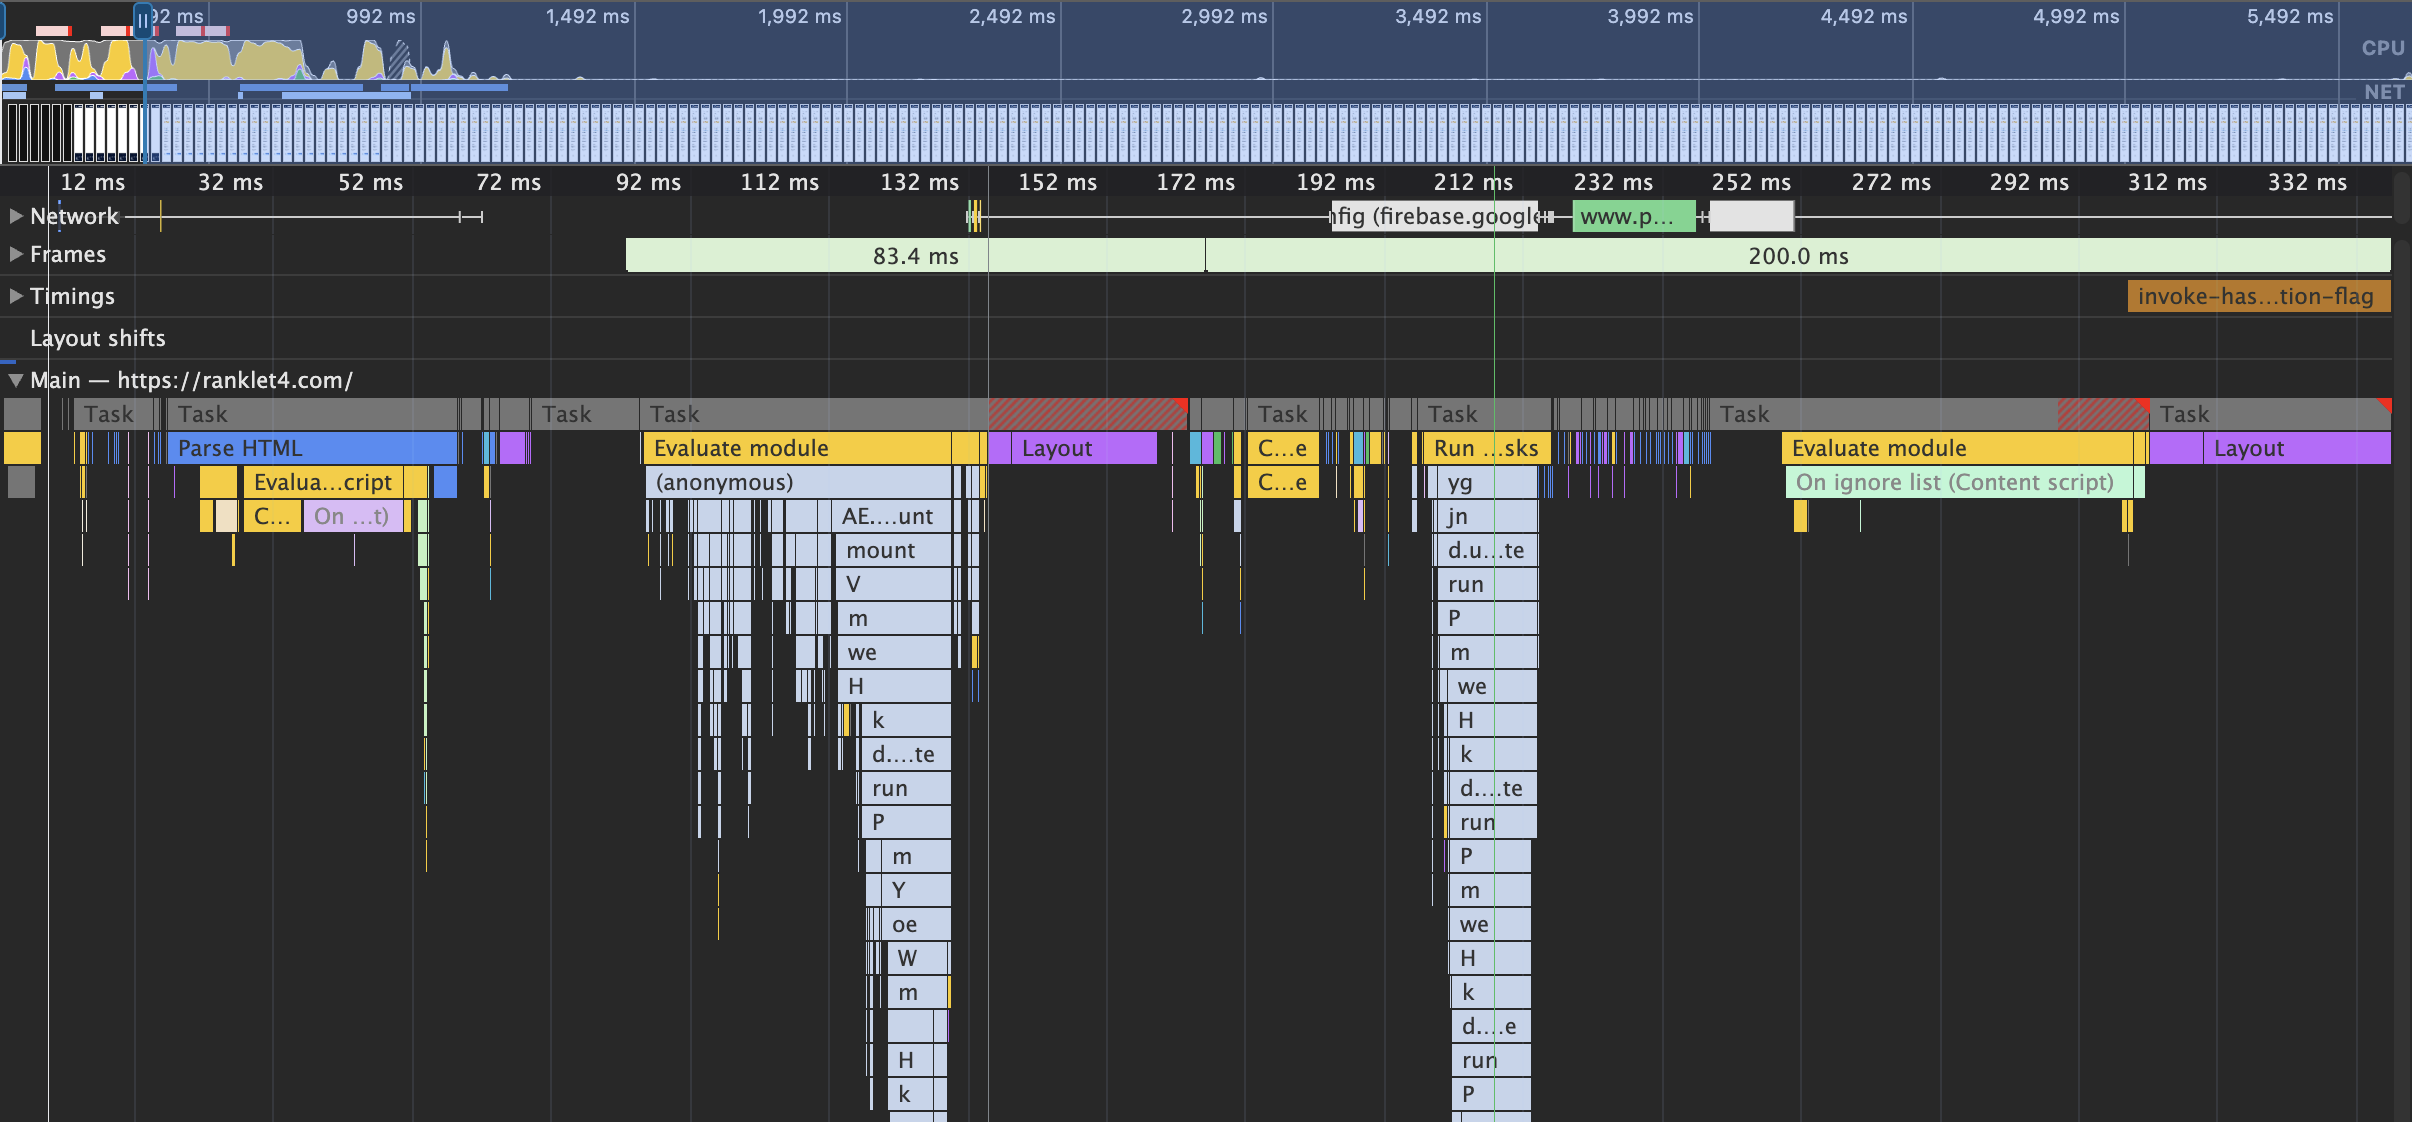Collapse the Main ranklet4.com thread track
Image resolution: width=2412 pixels, height=1122 pixels.
point(16,380)
